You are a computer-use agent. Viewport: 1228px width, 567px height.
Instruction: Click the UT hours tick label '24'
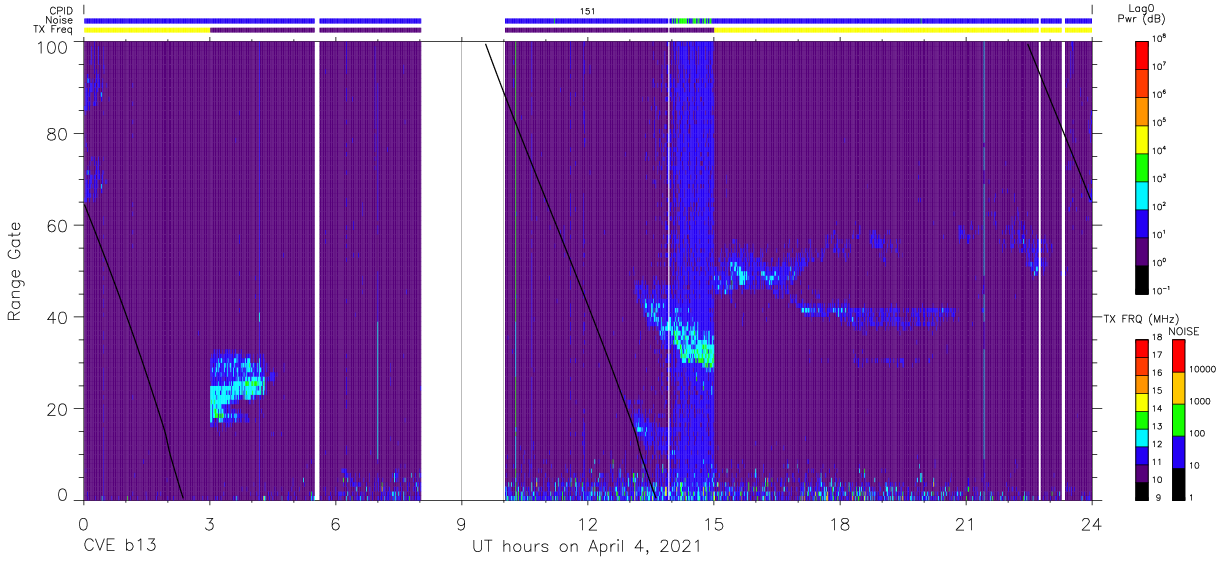1091,523
